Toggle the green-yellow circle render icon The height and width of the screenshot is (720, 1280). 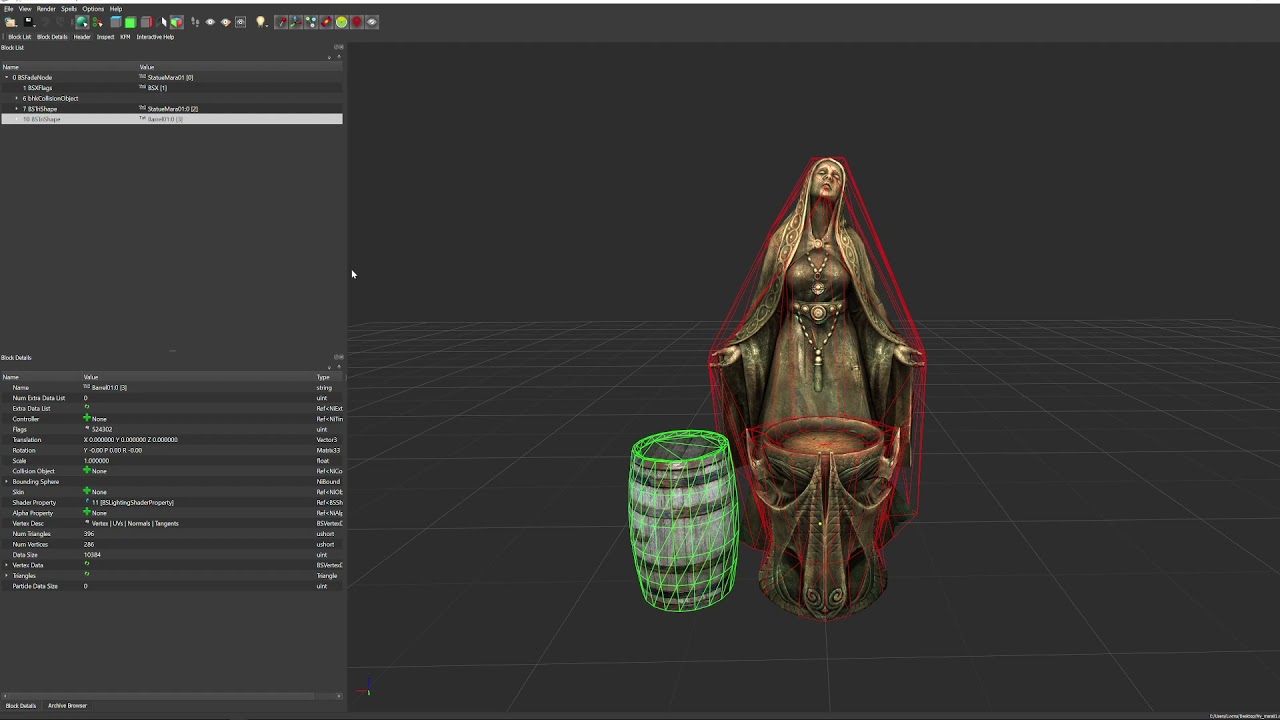click(341, 22)
